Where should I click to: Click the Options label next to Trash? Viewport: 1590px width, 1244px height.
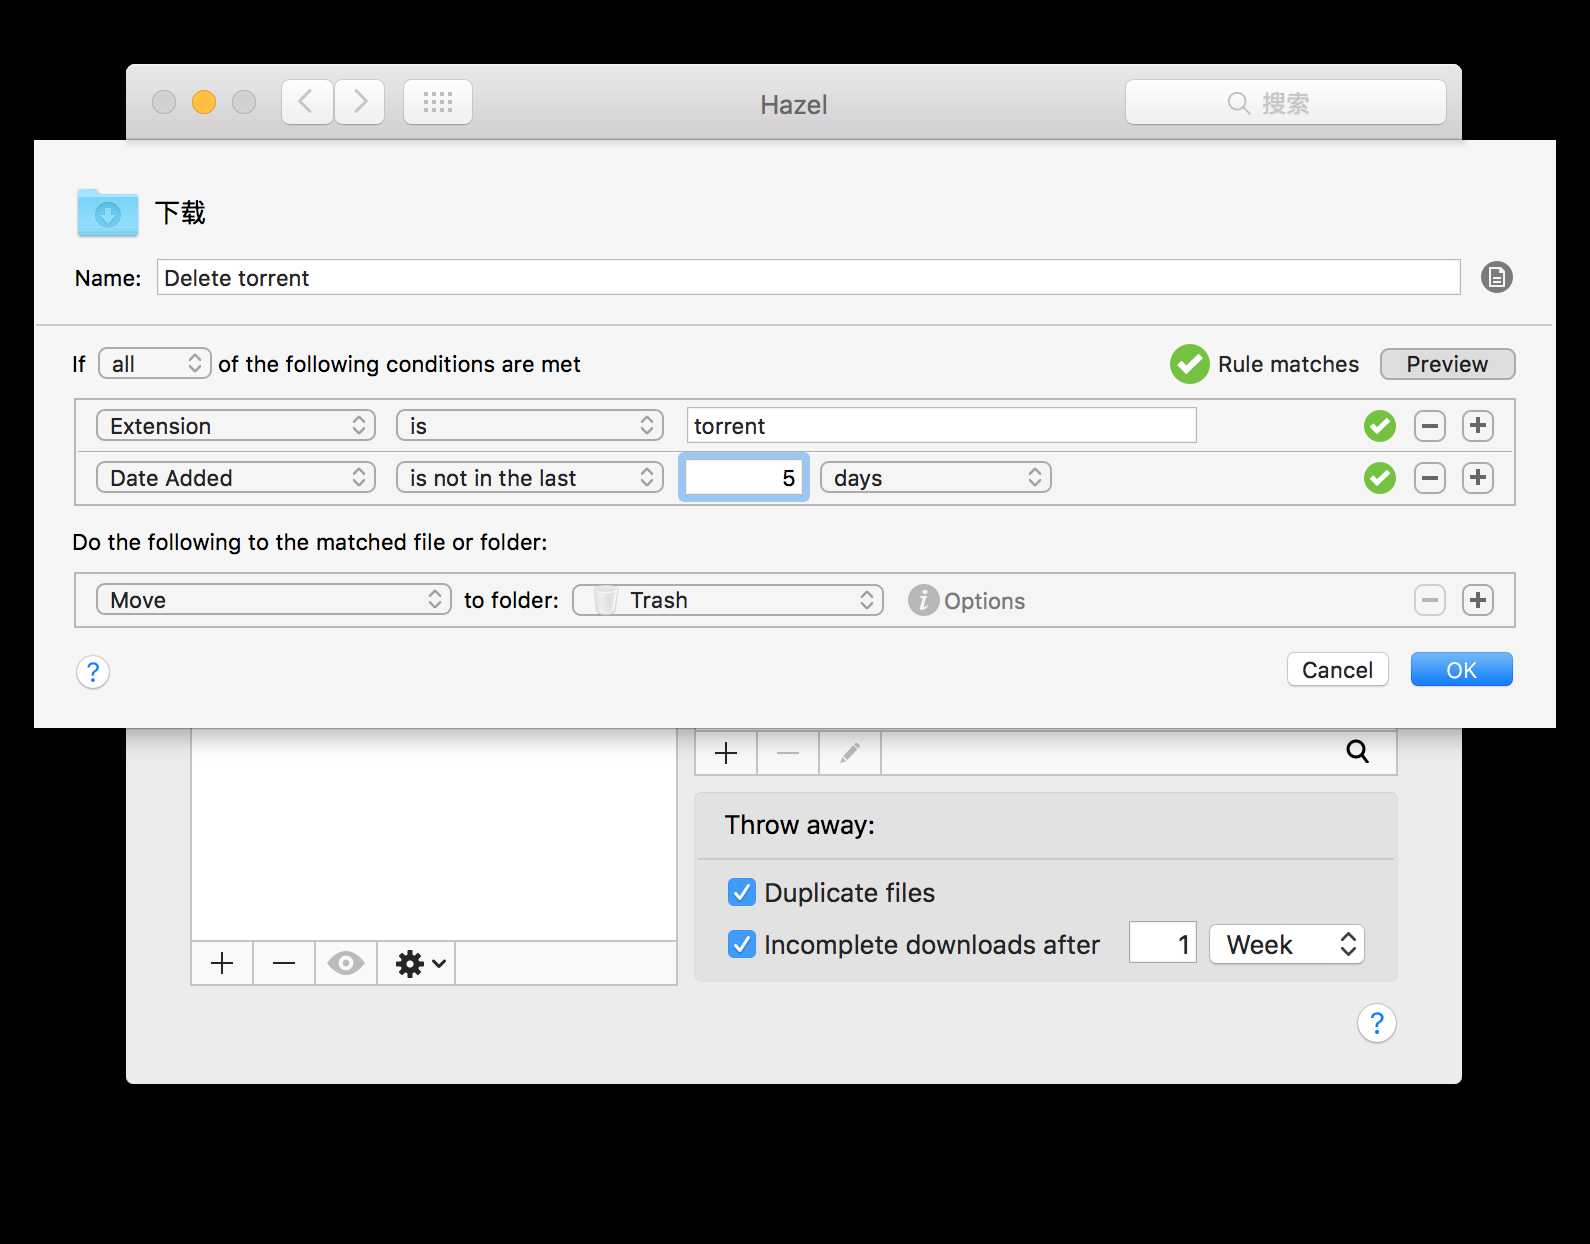(984, 601)
